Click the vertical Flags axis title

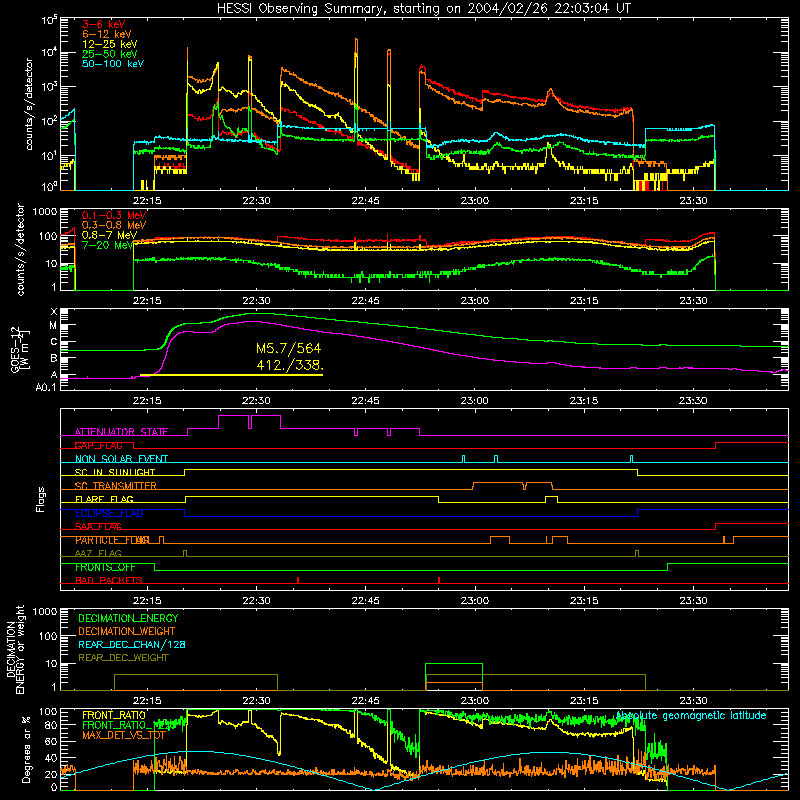pyautogui.click(x=41, y=499)
